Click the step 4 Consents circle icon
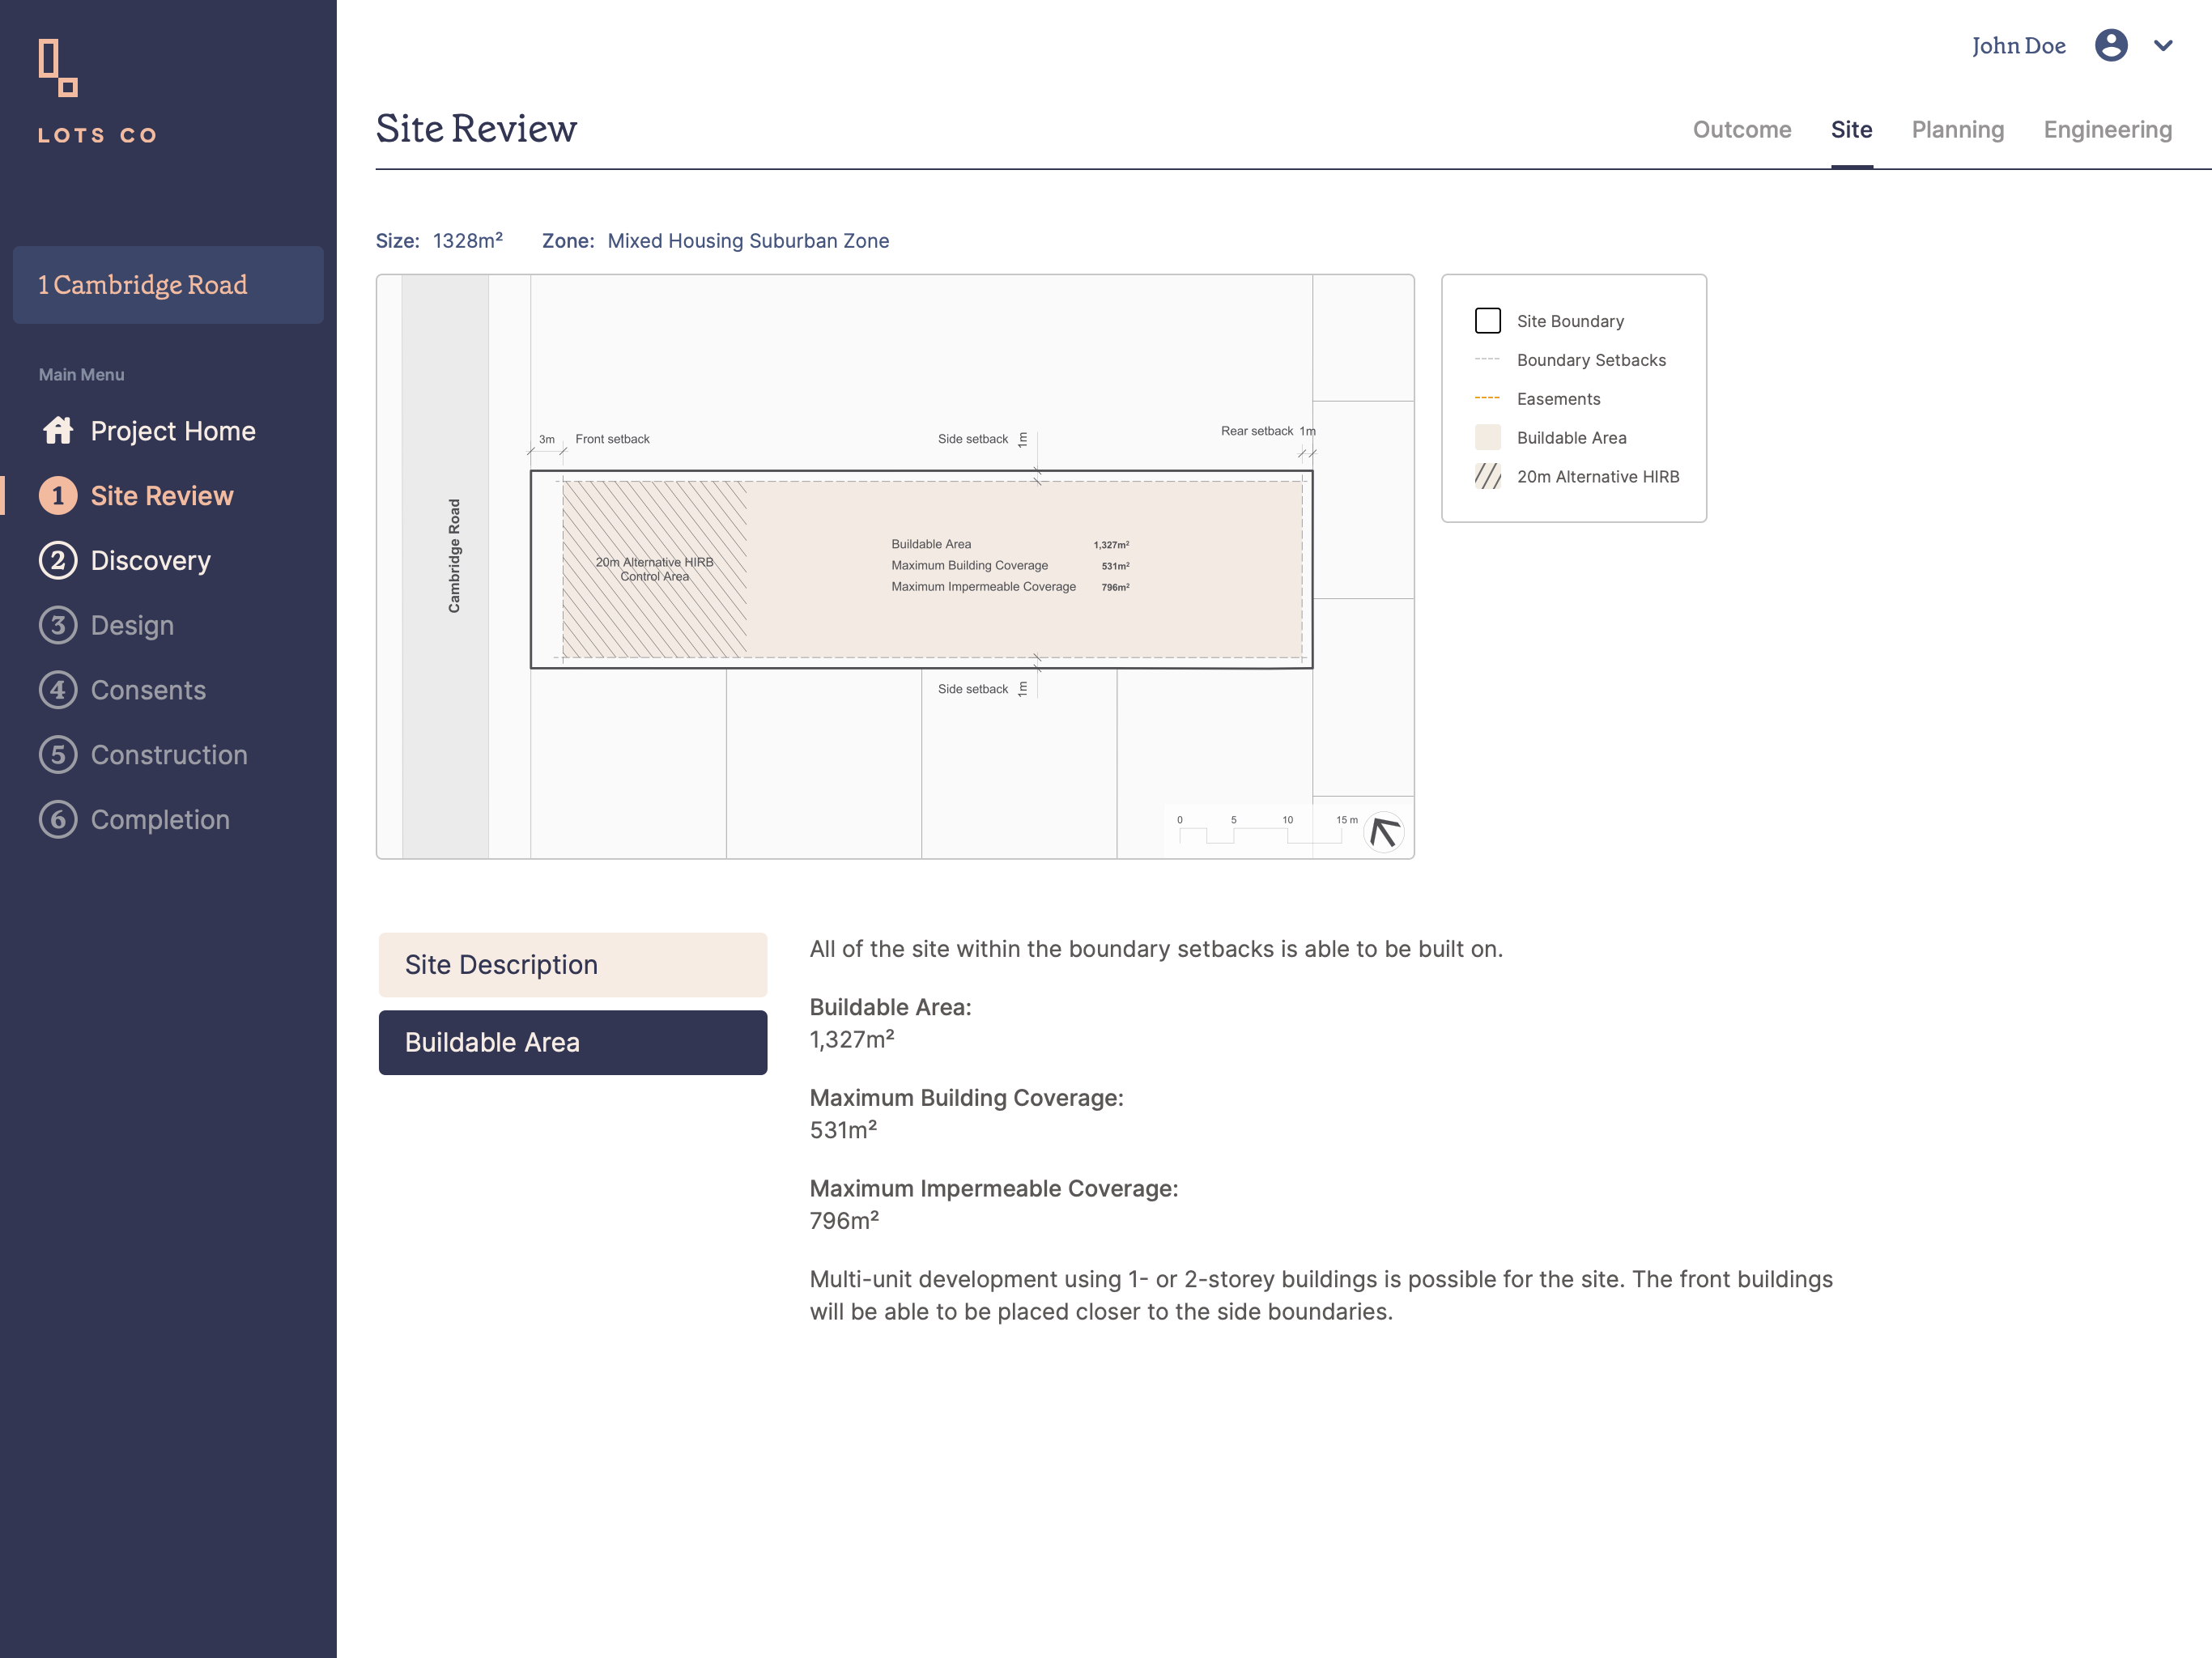Viewport: 2212px width, 1658px height. pyautogui.click(x=58, y=690)
